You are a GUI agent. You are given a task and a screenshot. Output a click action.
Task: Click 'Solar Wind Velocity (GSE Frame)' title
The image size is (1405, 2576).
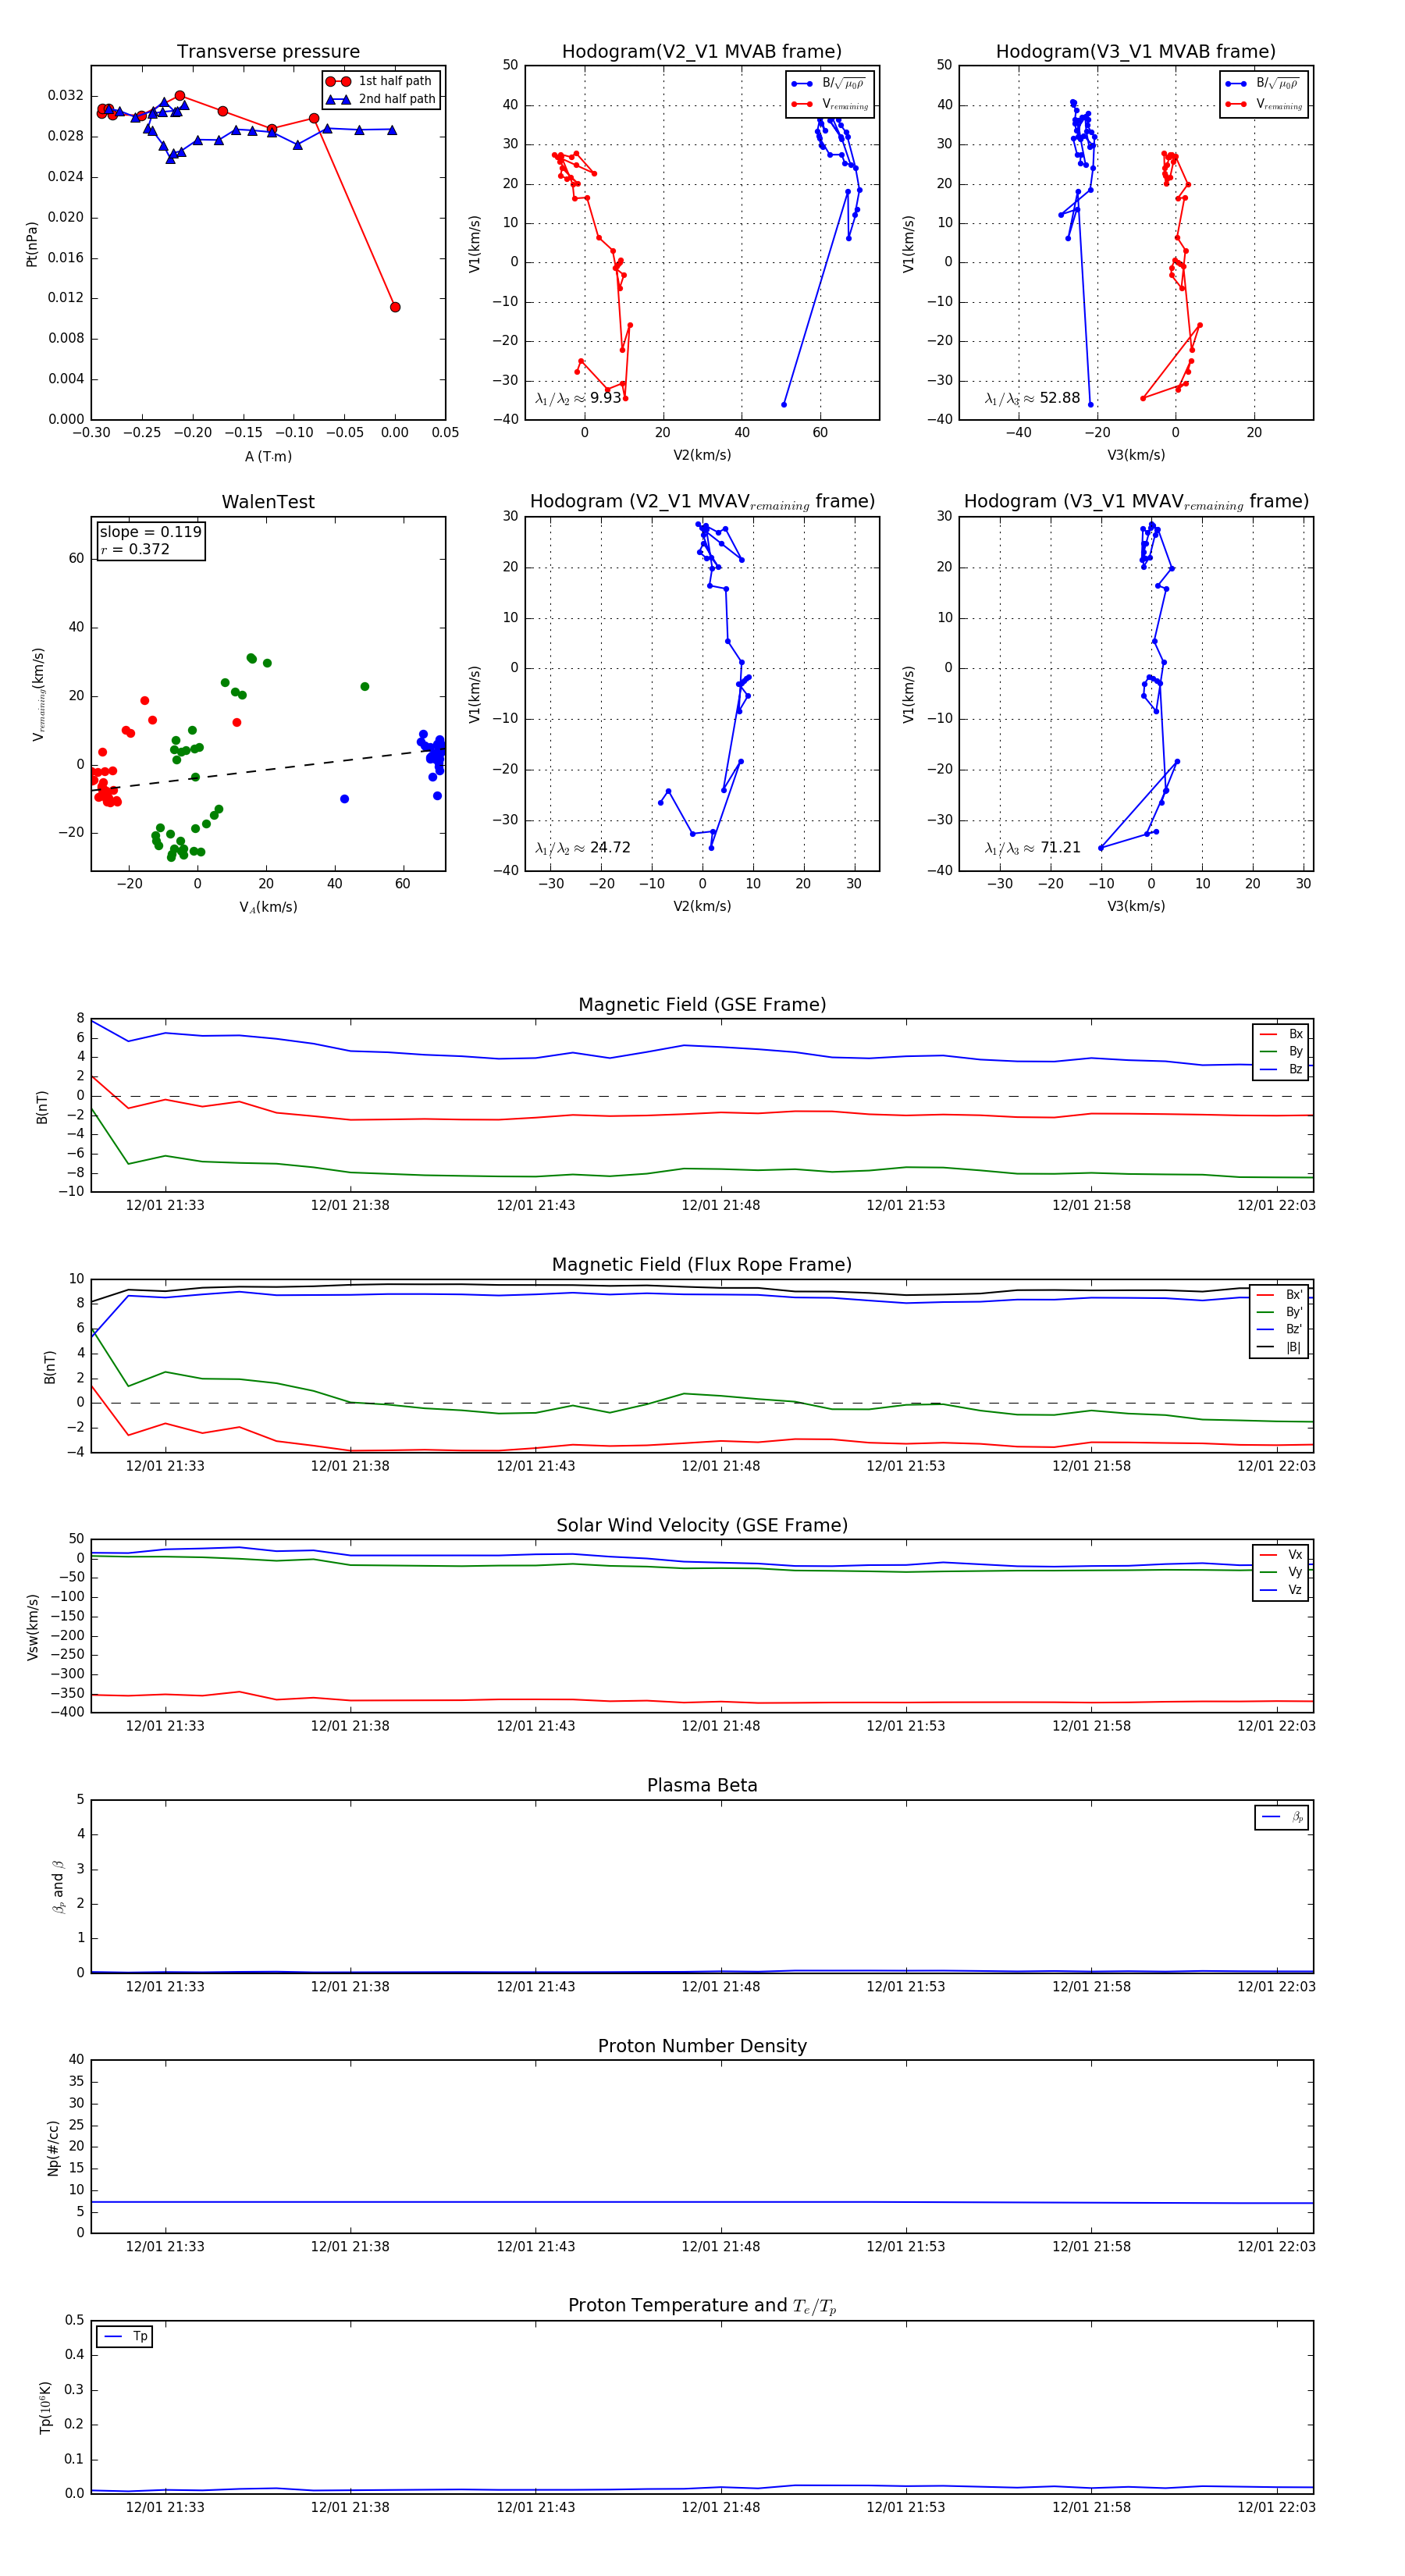[x=702, y=1525]
